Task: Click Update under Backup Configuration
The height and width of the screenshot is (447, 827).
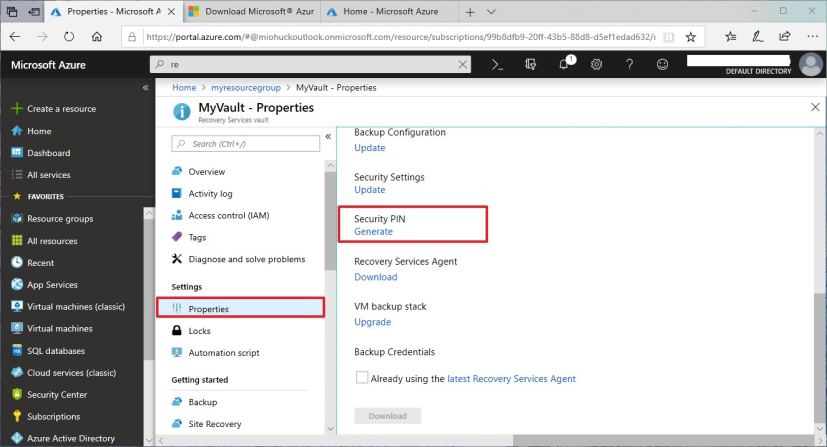Action: click(x=370, y=148)
